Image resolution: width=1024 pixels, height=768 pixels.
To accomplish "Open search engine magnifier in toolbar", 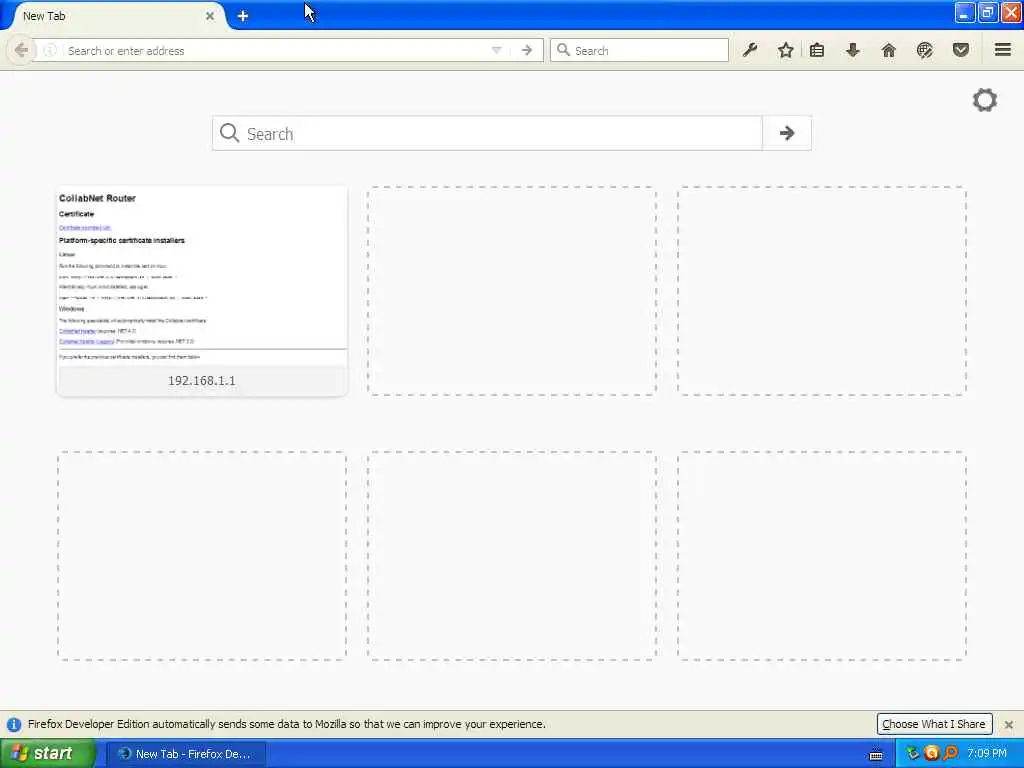I will point(563,50).
